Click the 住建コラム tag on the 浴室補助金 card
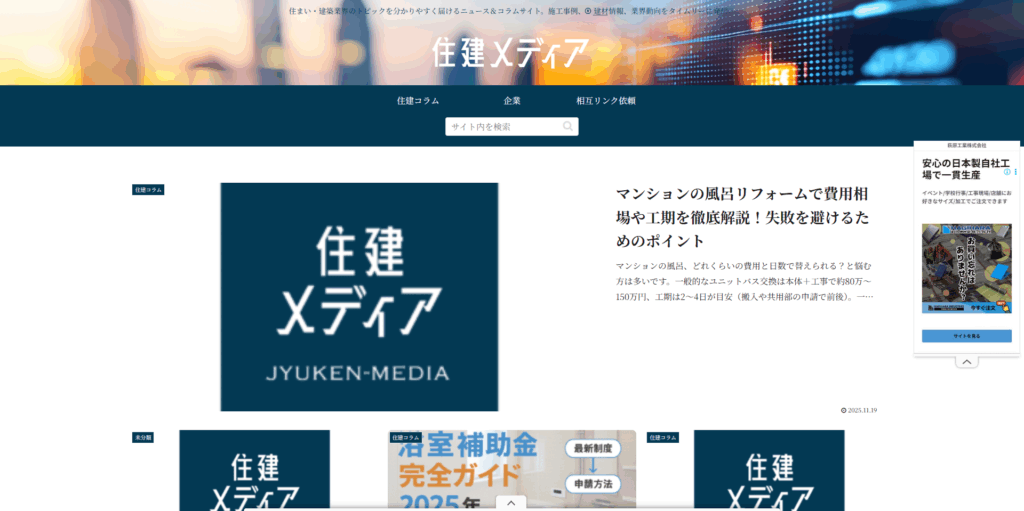 tap(406, 437)
